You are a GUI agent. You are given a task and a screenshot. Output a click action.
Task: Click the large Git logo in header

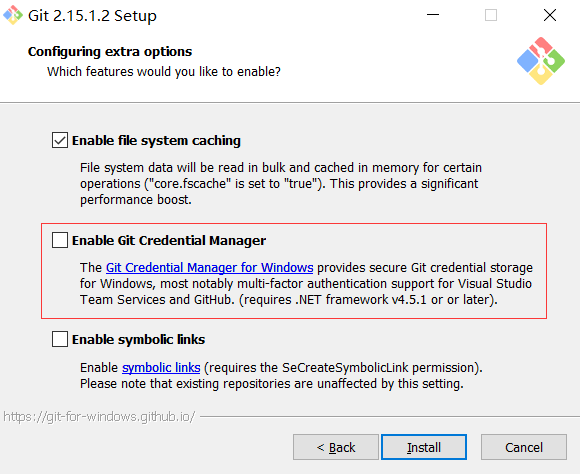pyautogui.click(x=541, y=61)
